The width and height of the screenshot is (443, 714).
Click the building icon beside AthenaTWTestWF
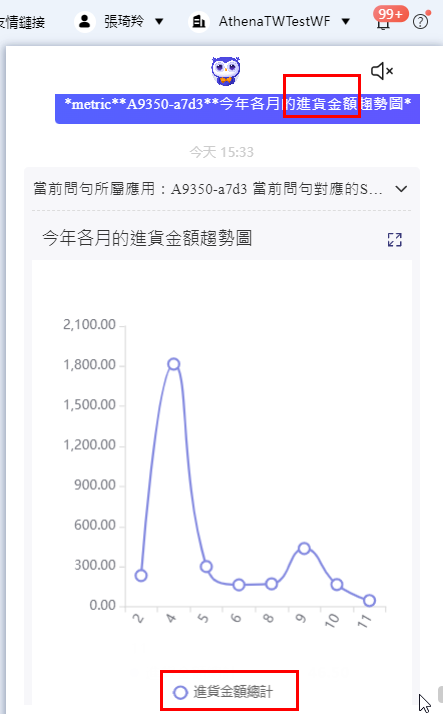tap(199, 21)
